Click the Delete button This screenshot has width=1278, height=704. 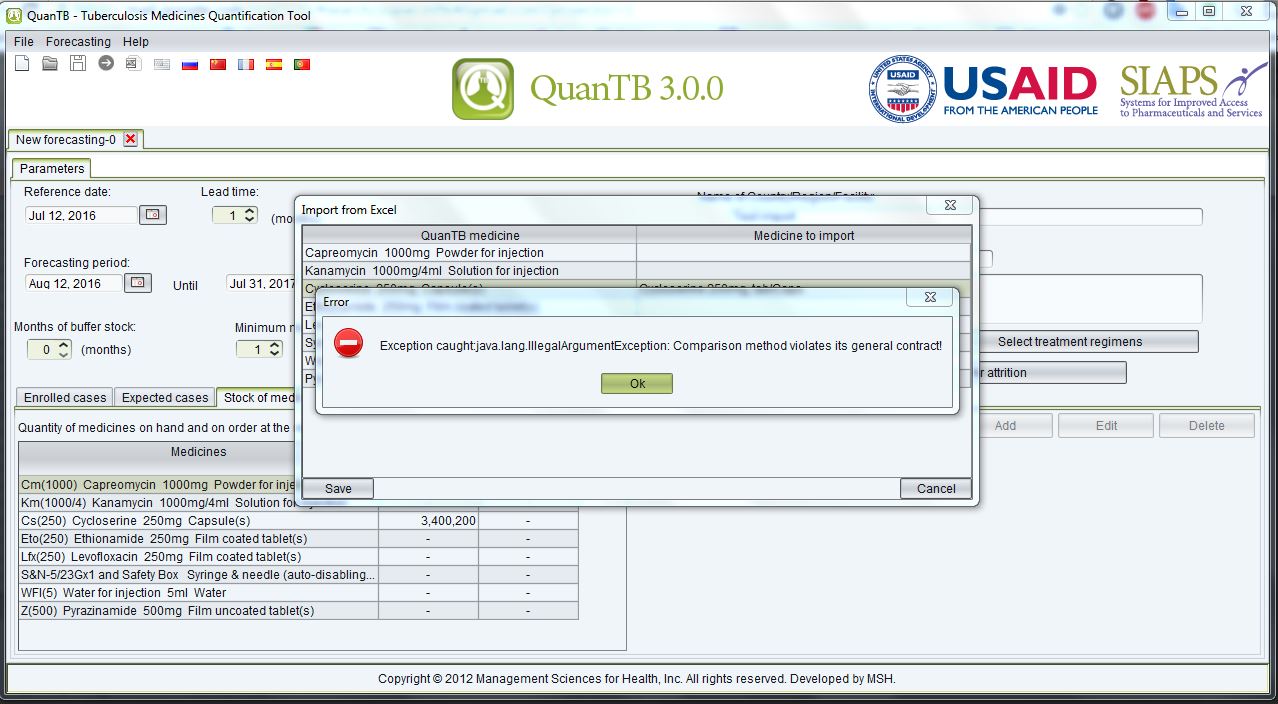(x=1206, y=426)
